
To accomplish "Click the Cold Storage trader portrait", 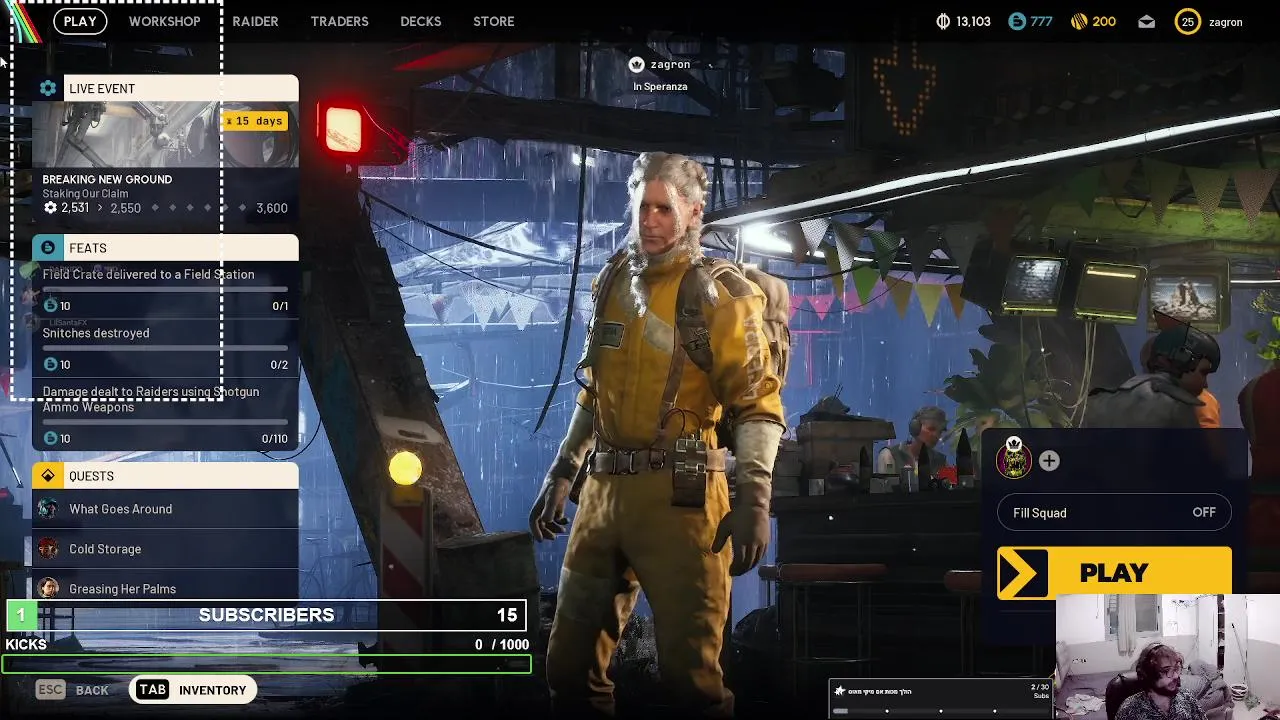I will coord(48,549).
